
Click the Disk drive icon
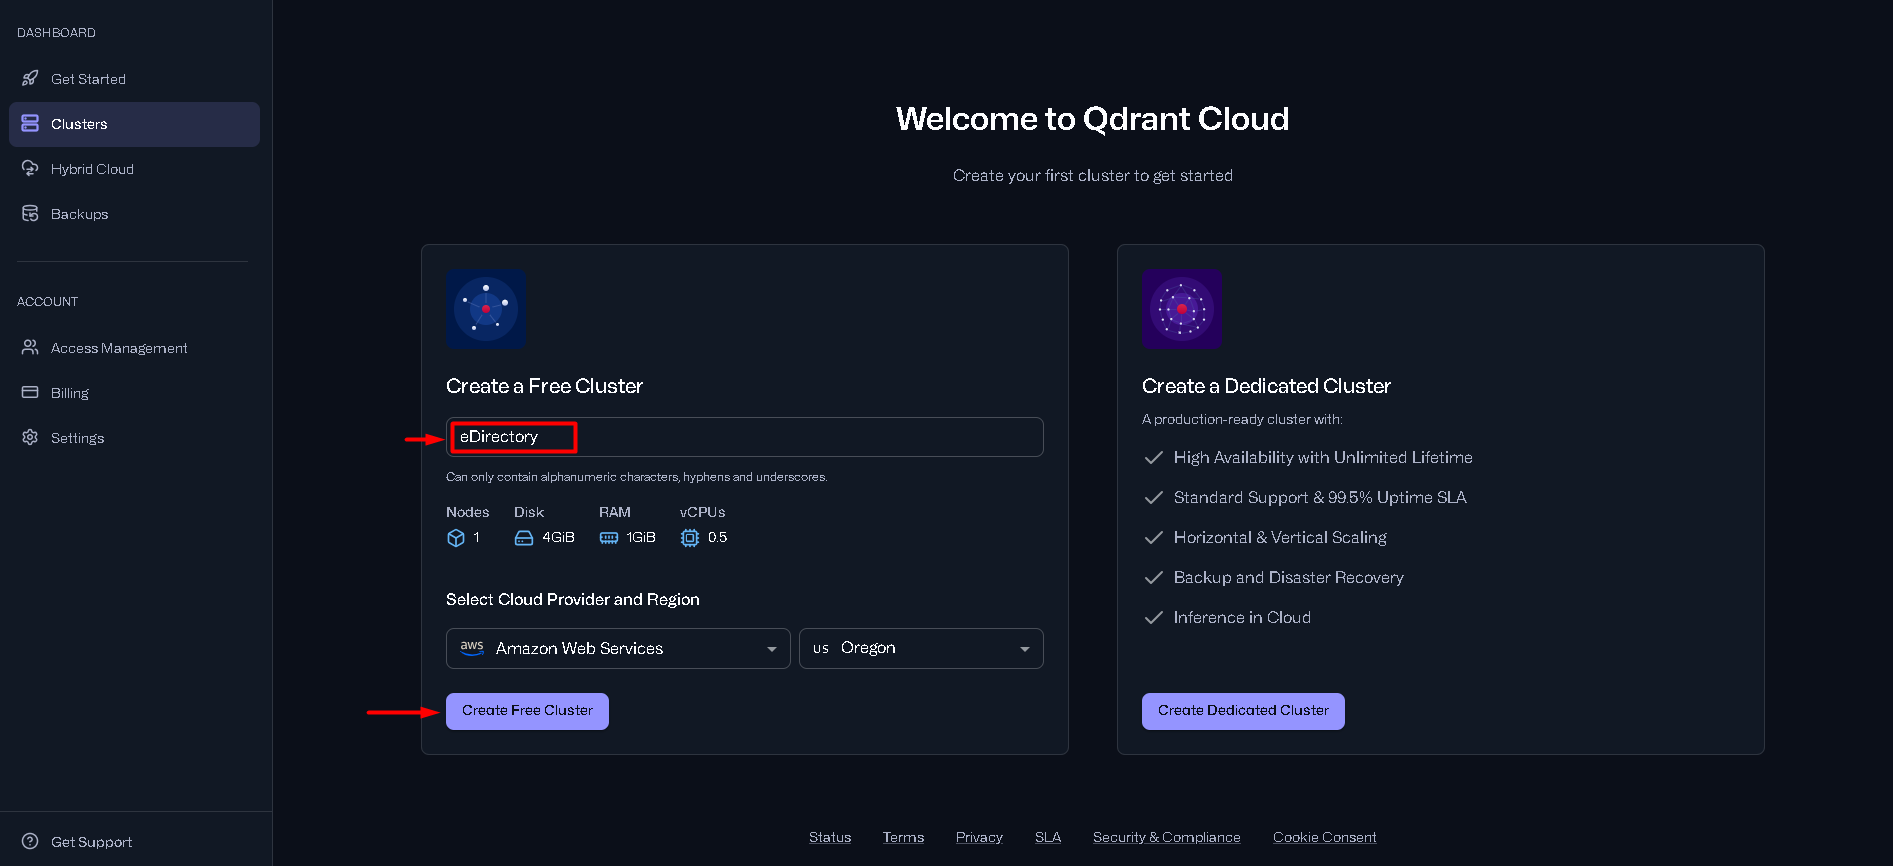(524, 538)
